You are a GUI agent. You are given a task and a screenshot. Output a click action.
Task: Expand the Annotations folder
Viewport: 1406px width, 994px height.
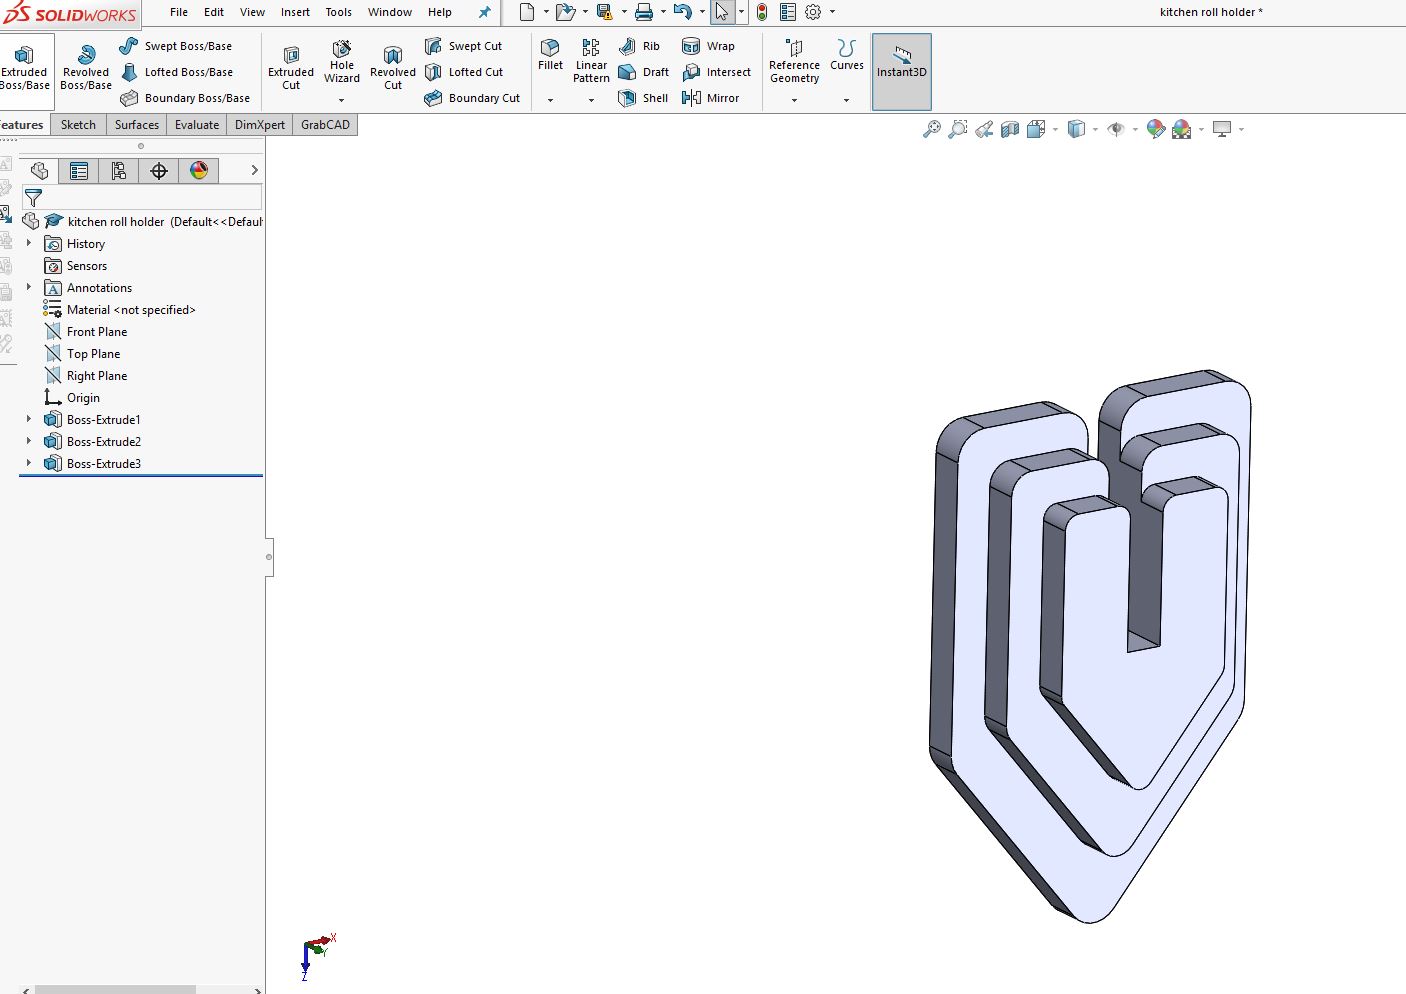29,287
